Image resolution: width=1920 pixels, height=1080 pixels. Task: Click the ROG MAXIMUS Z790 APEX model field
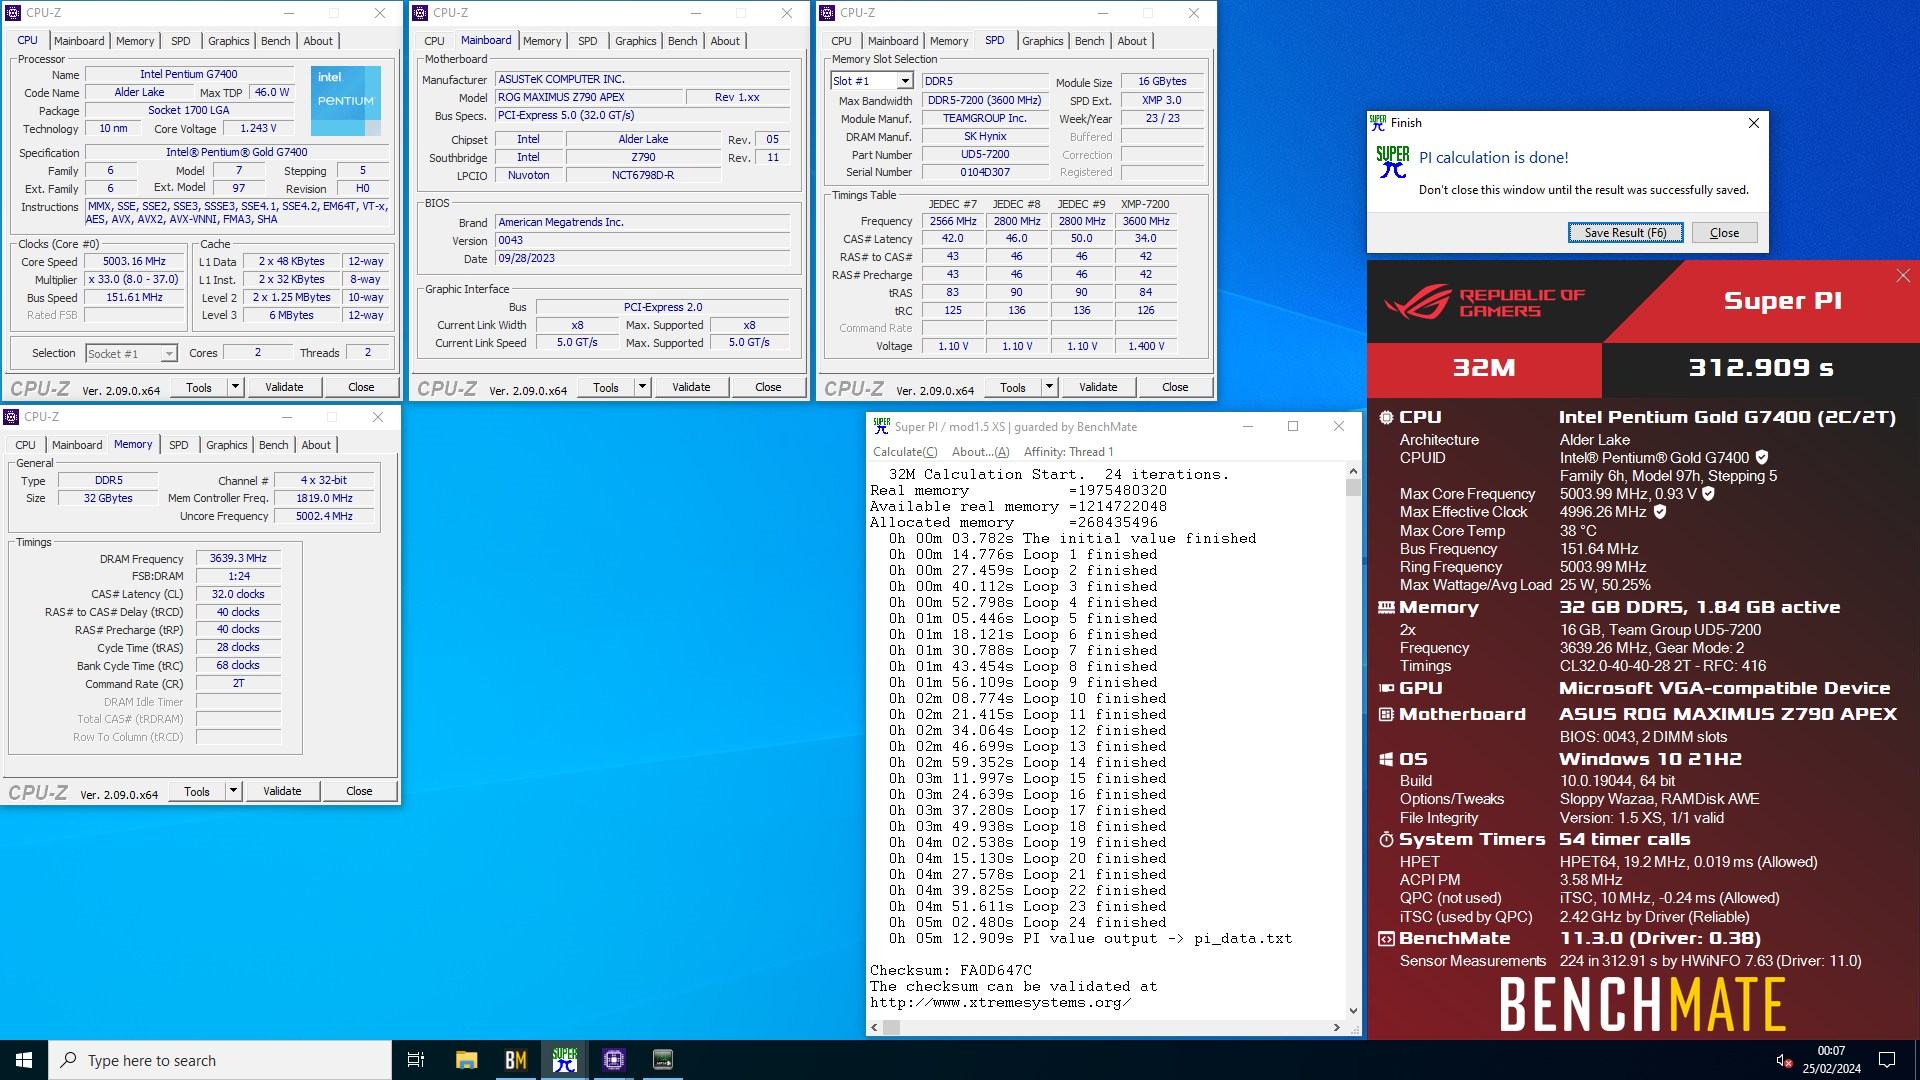point(589,98)
